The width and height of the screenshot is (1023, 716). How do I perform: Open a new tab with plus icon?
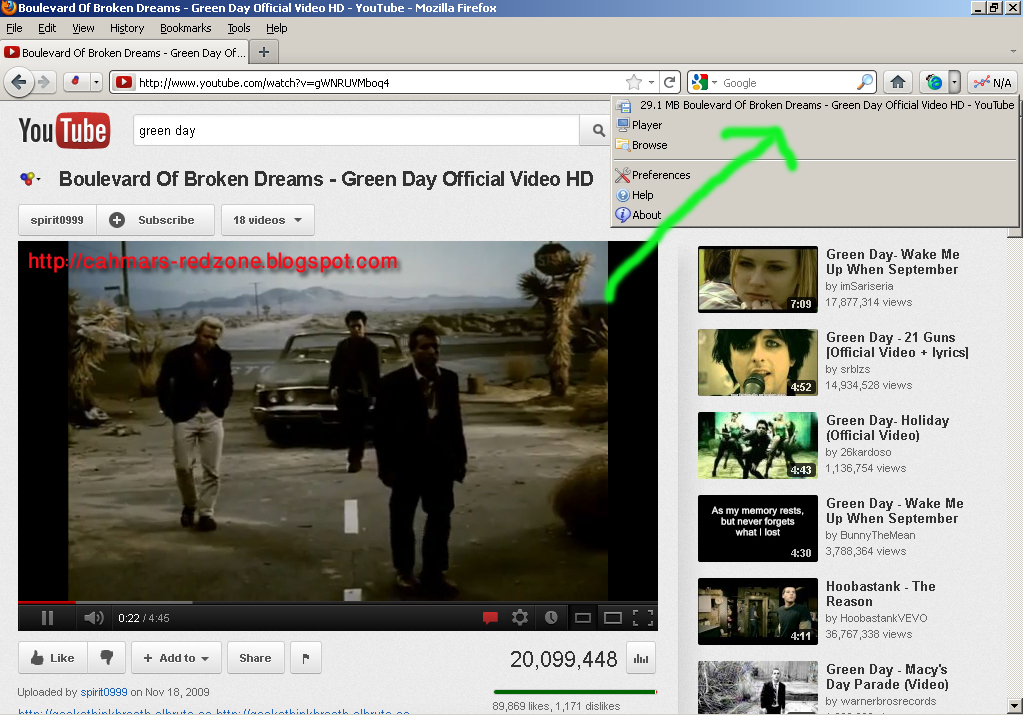pos(264,52)
